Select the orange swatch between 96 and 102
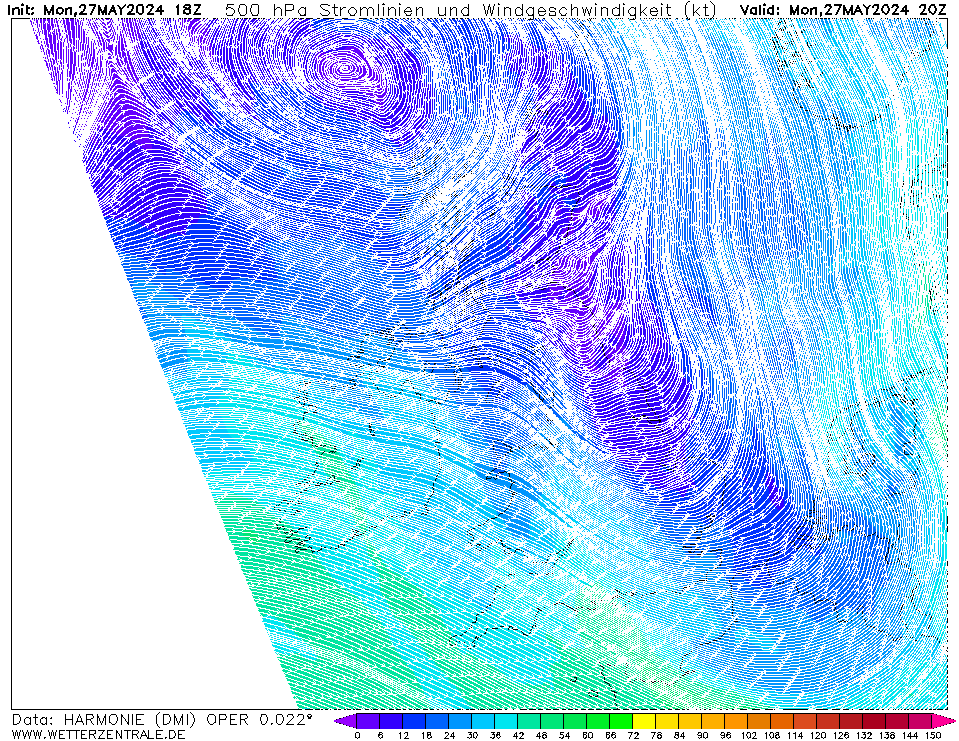 (736, 721)
